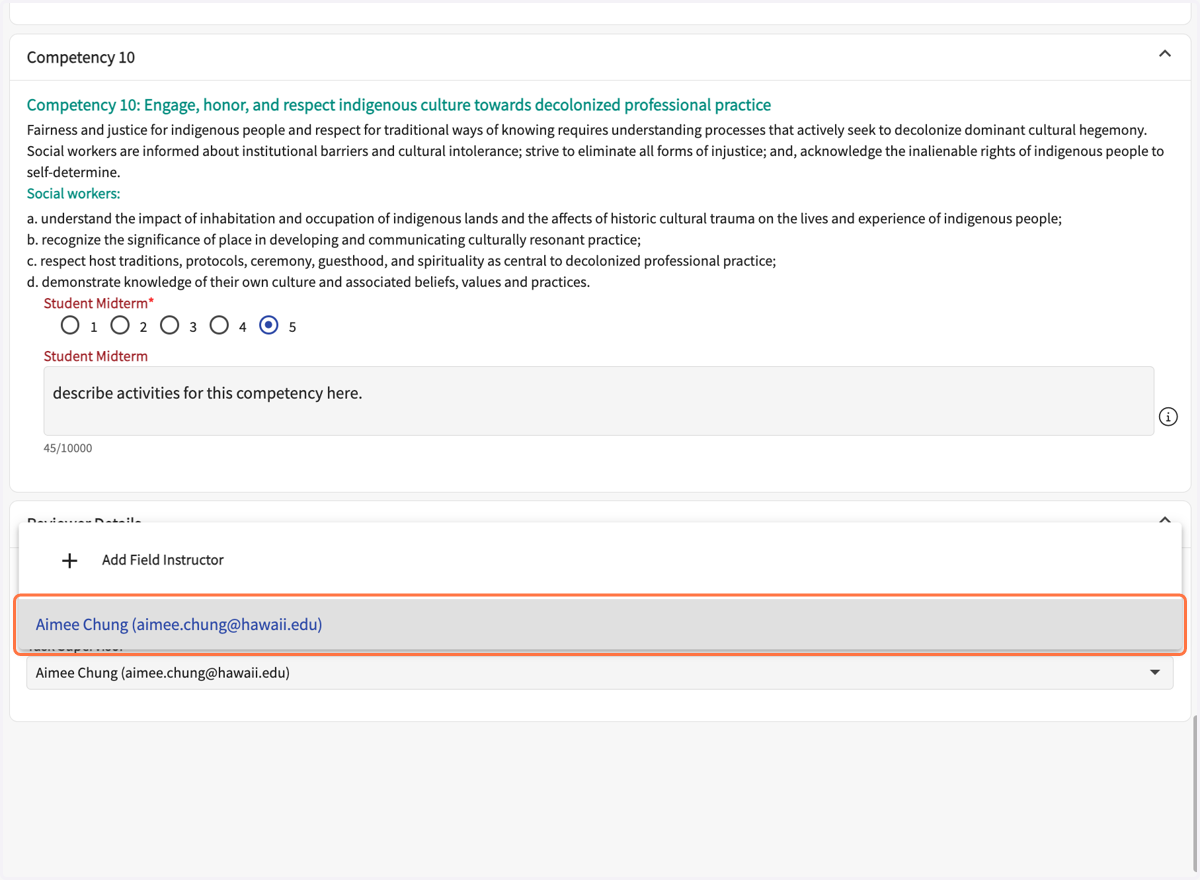This screenshot has height=880, width=1200.
Task: Click the Task Supervisor dropdown arrow
Action: pos(1155,673)
